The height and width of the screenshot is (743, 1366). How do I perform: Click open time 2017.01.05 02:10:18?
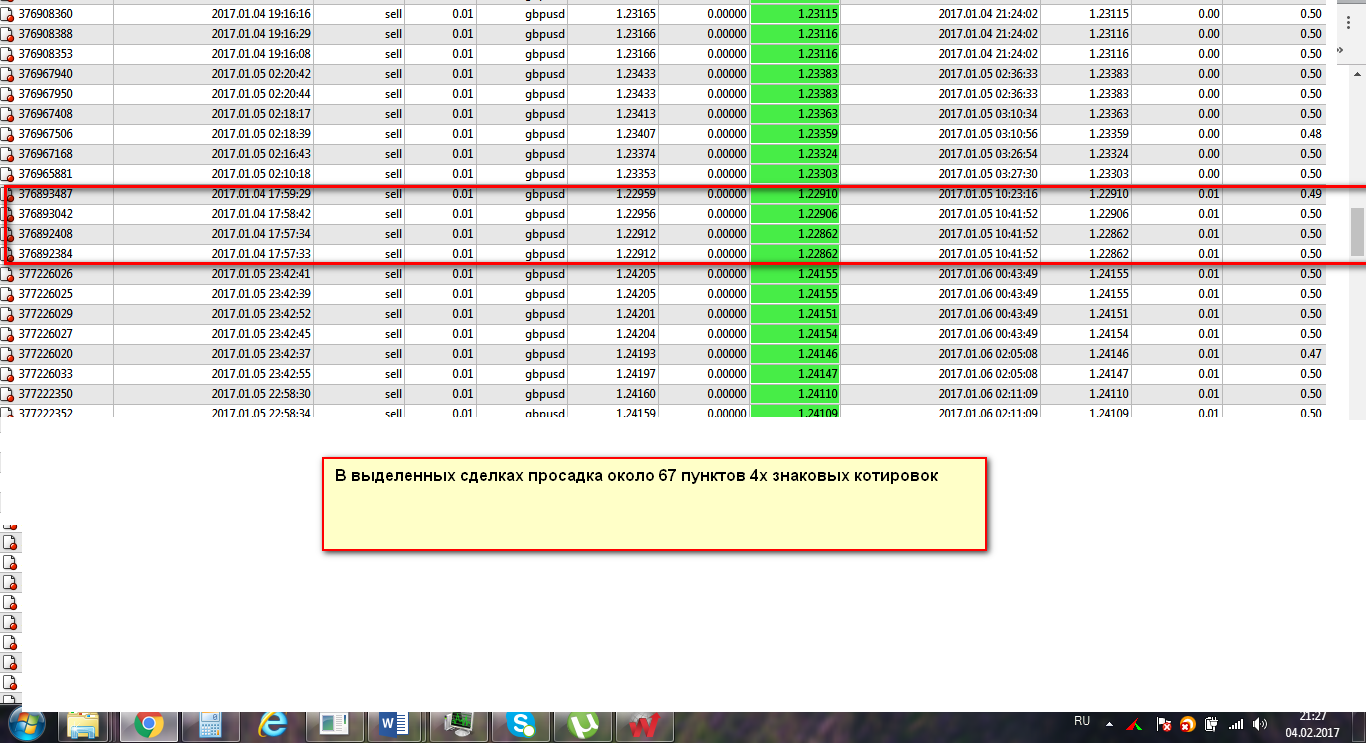point(262,174)
